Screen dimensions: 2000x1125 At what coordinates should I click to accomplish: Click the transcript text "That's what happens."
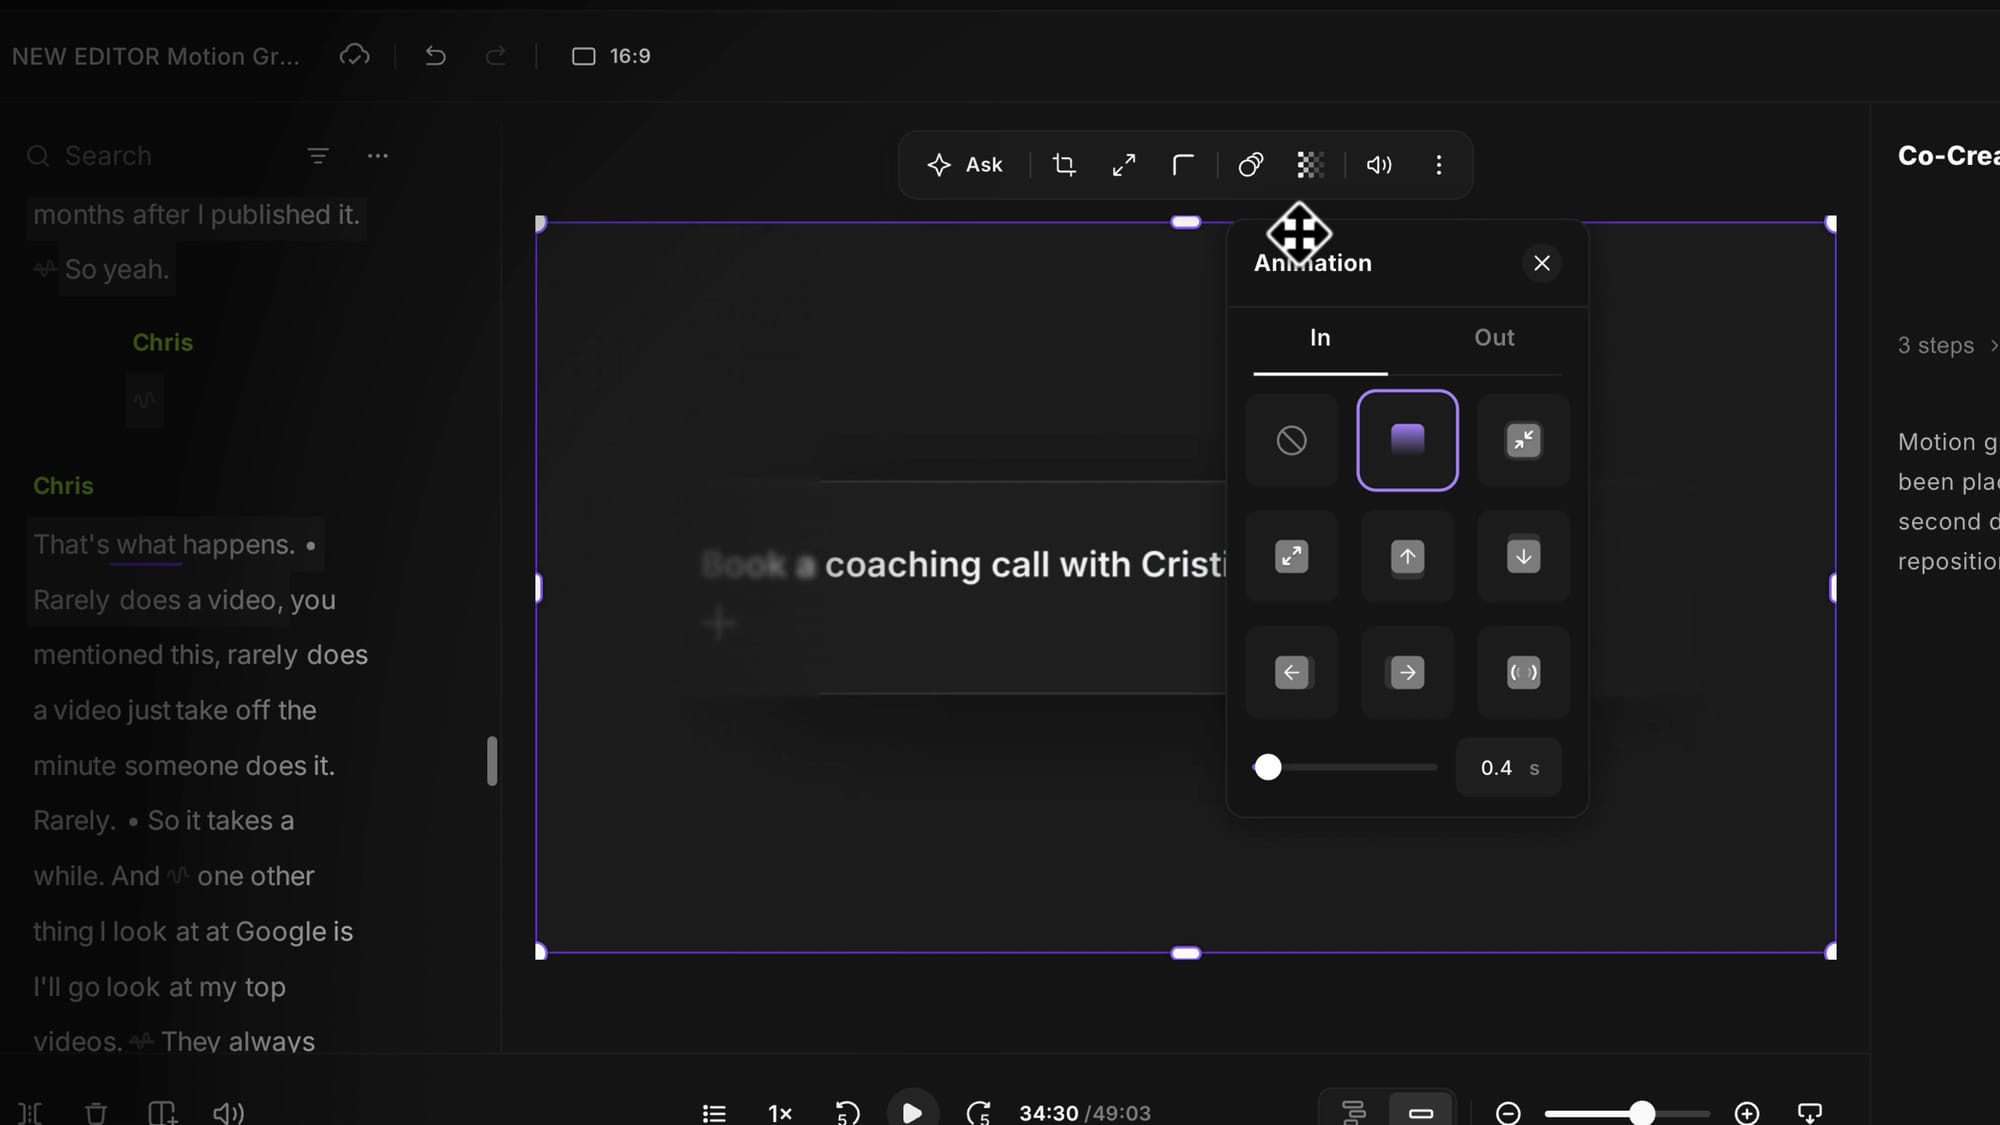[x=164, y=545]
